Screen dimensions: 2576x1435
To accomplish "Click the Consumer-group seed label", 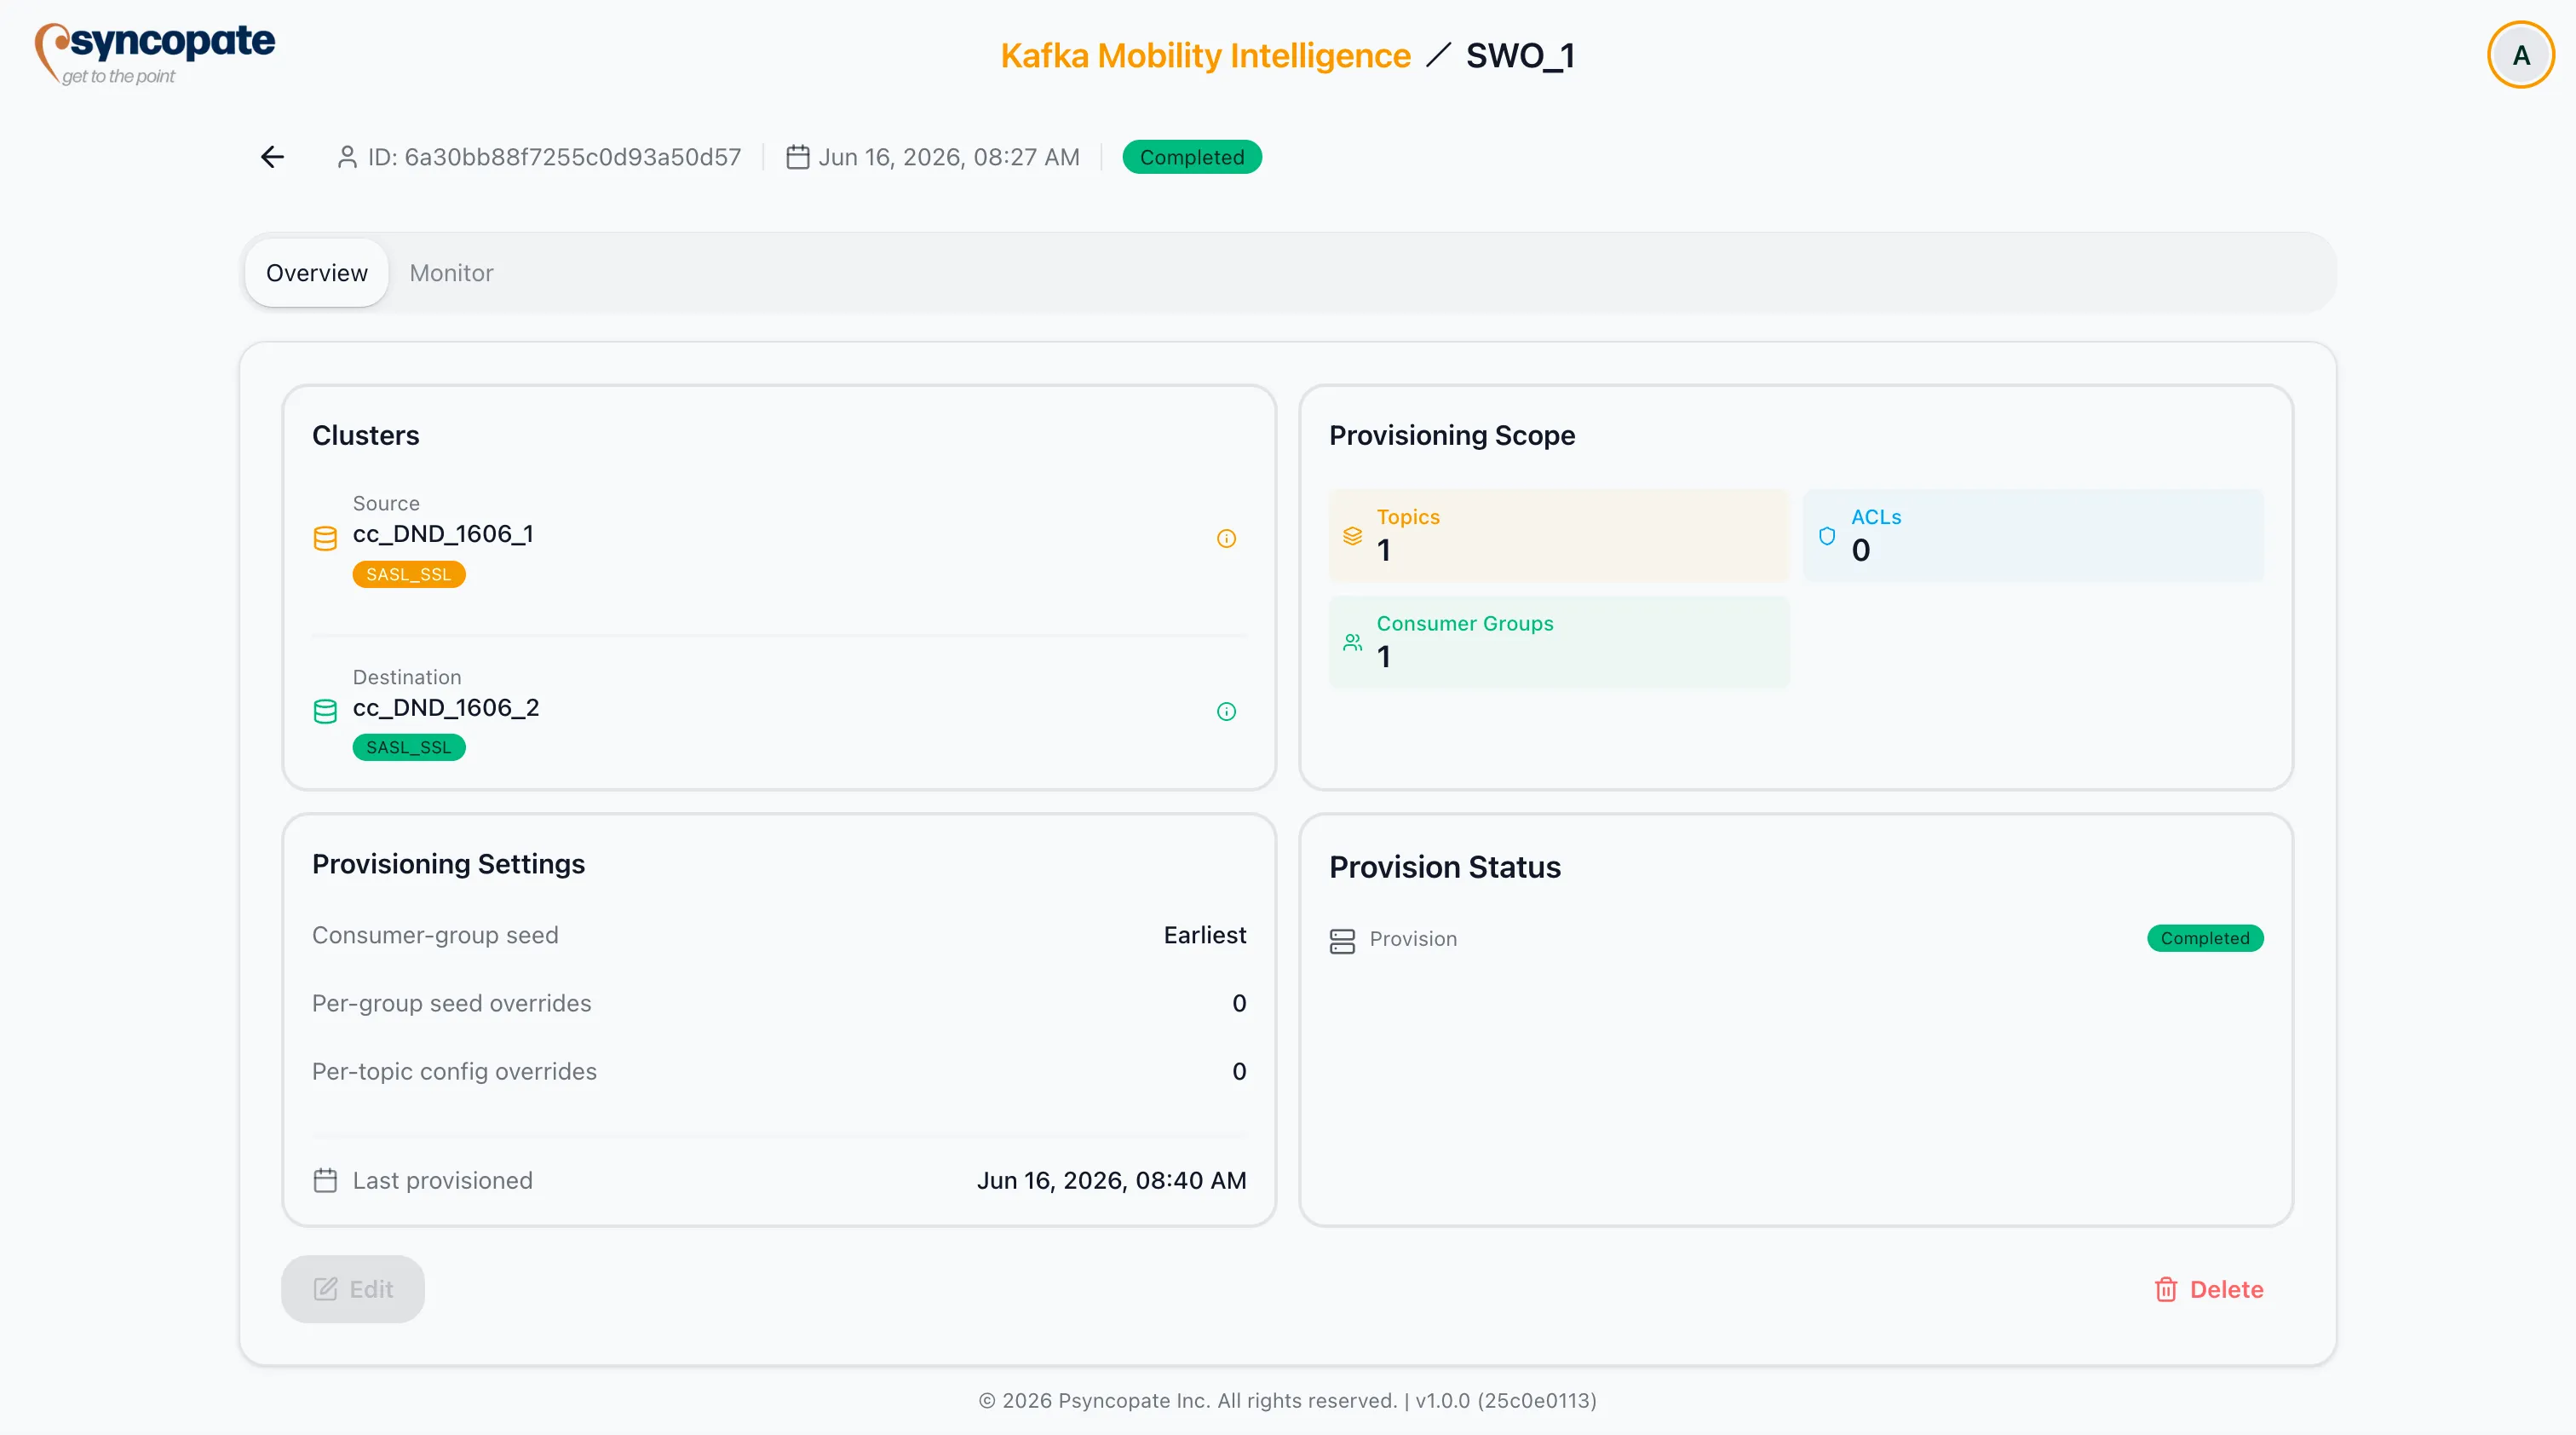I will click(435, 936).
